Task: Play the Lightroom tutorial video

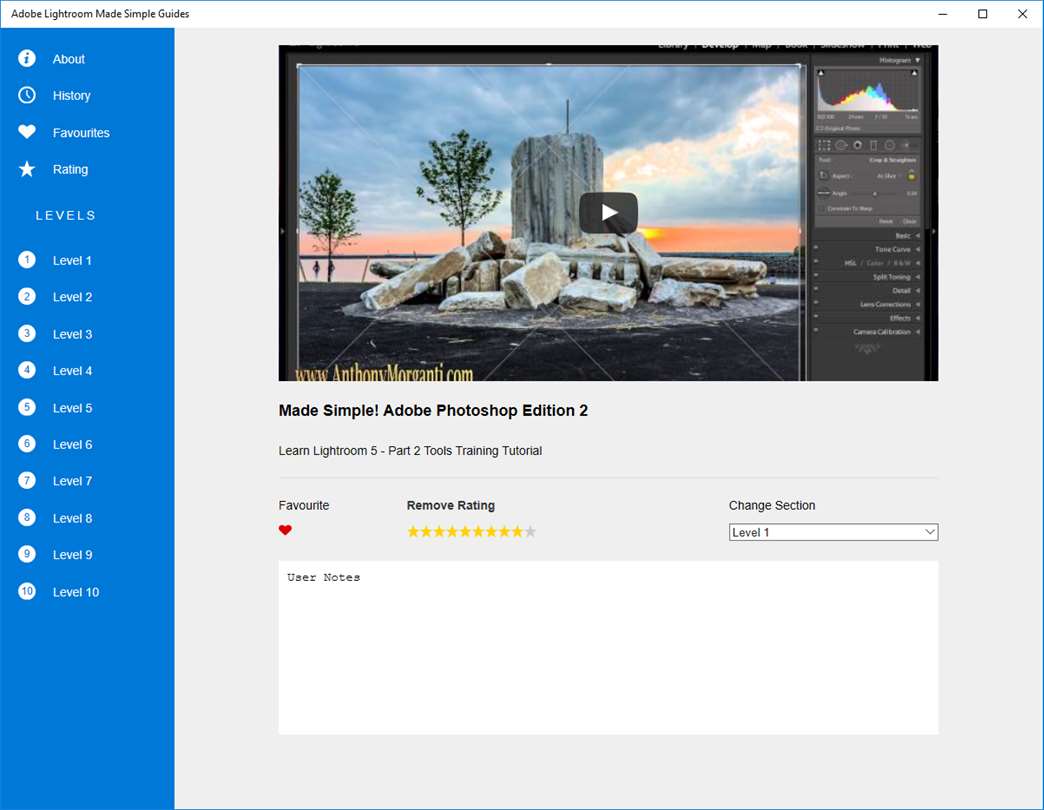Action: point(608,213)
